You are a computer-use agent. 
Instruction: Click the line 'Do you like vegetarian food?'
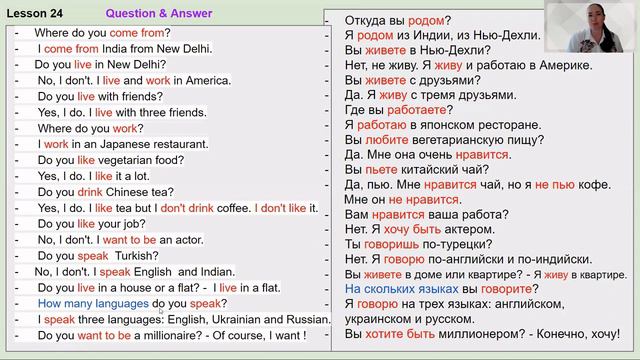pyautogui.click(x=111, y=160)
